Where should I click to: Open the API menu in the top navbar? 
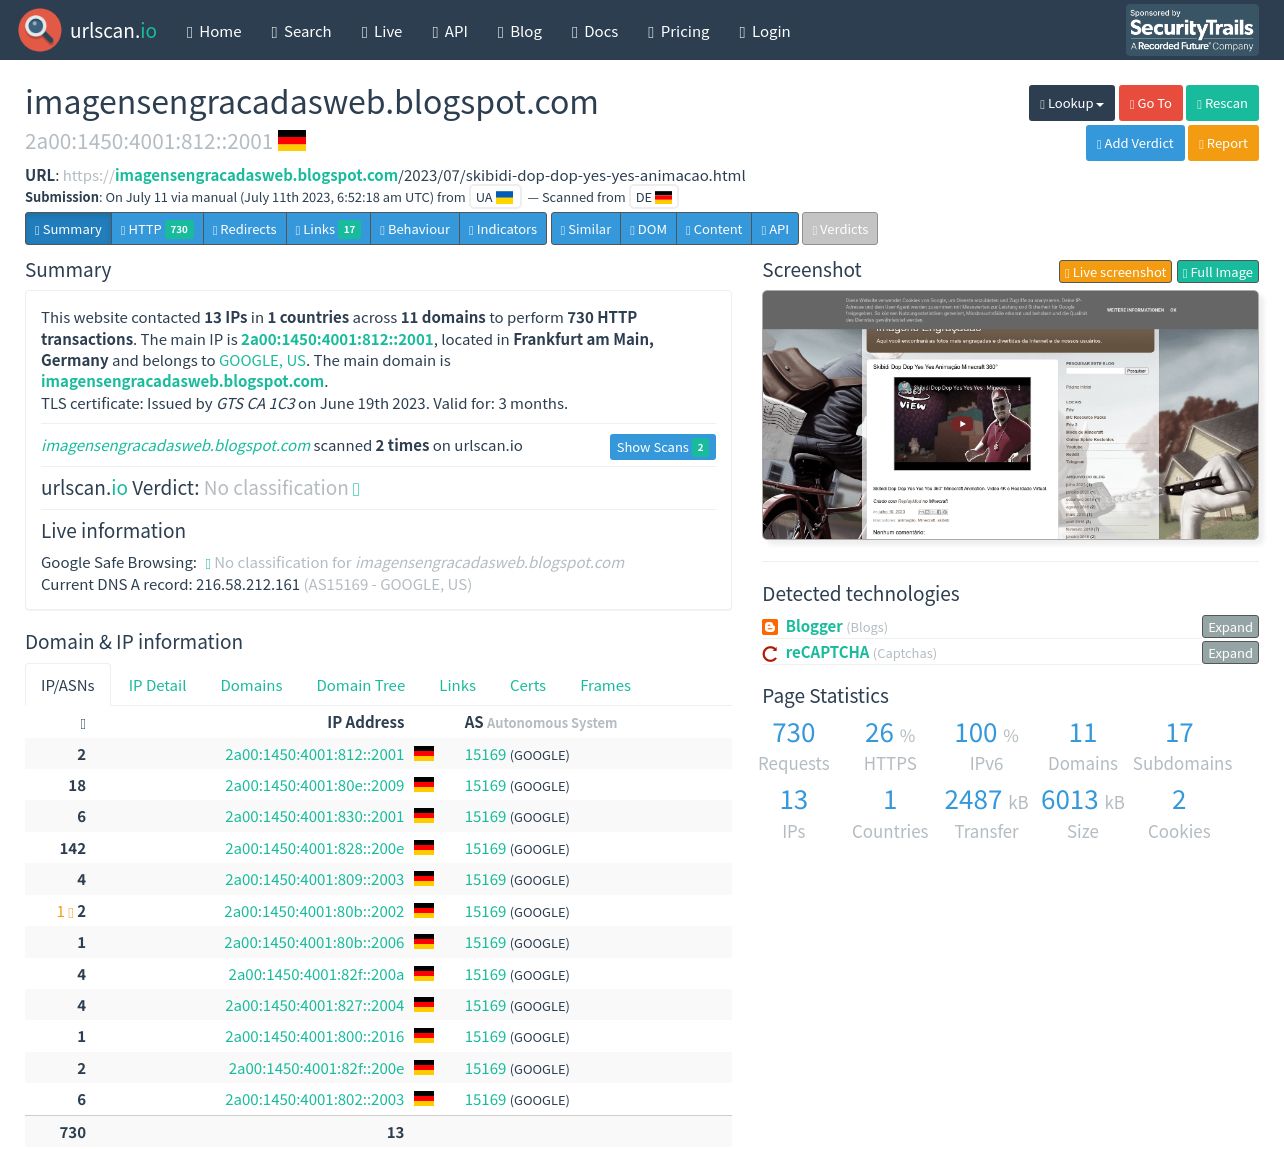pyautogui.click(x=450, y=31)
